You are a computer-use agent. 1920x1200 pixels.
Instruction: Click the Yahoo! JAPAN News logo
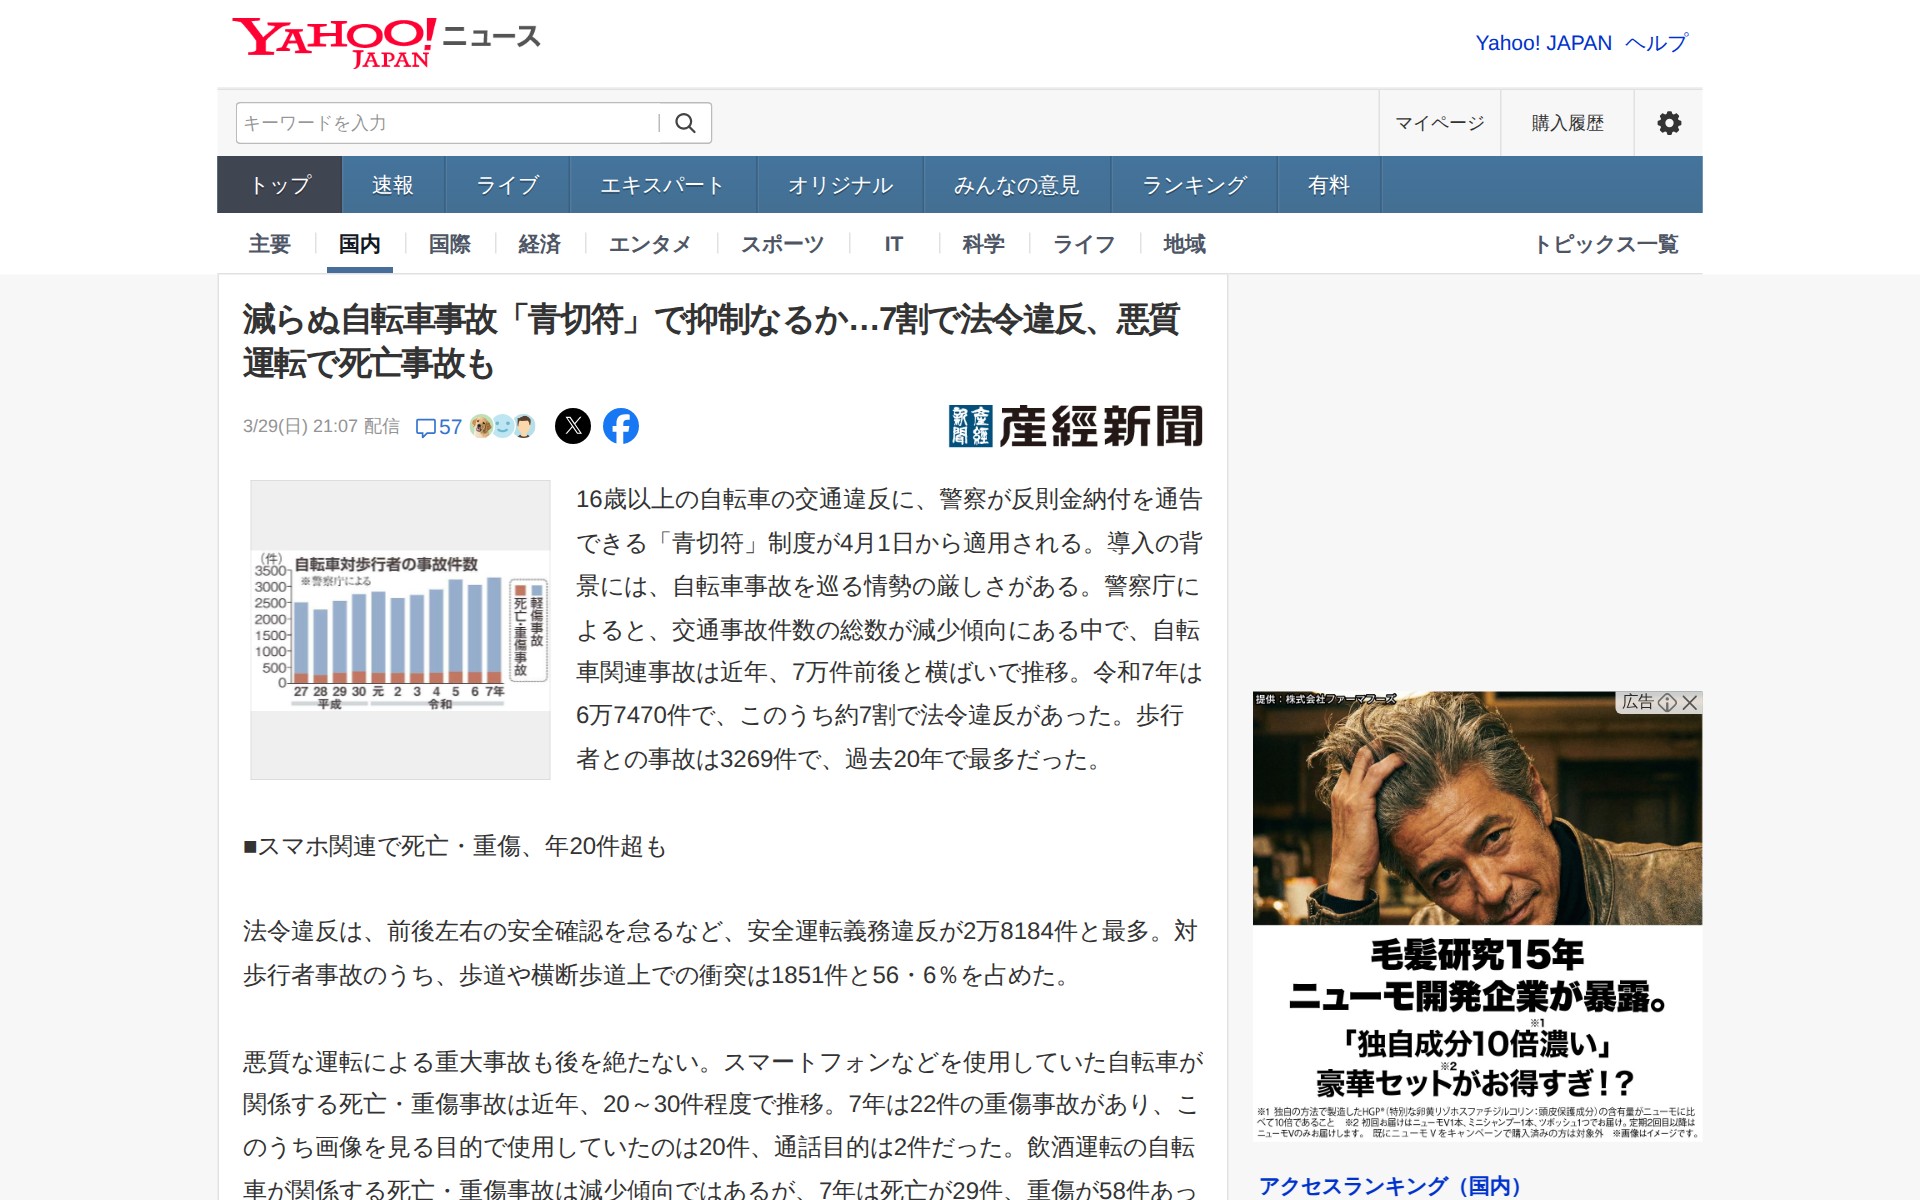385,42
